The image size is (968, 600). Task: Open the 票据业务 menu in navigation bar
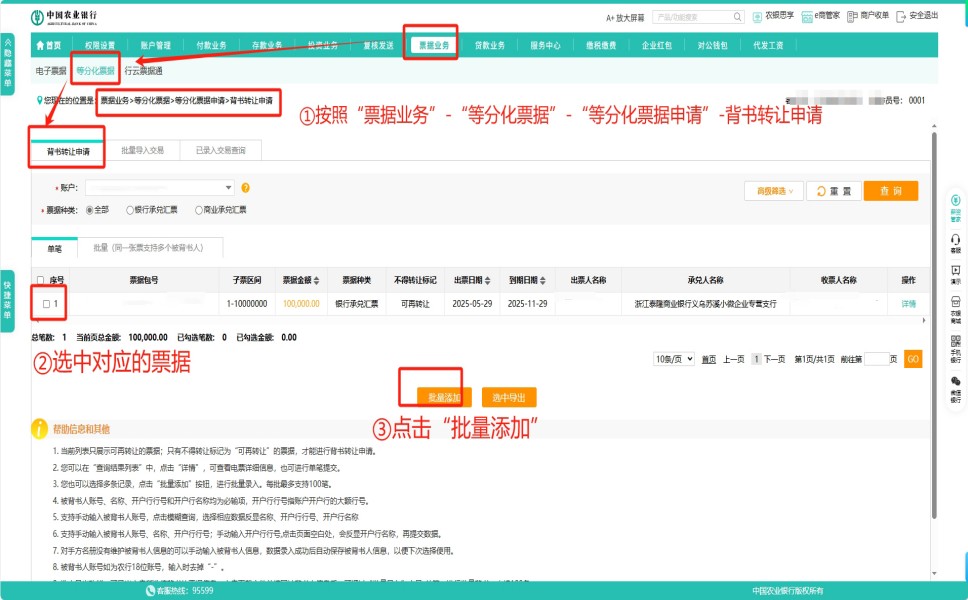(x=434, y=45)
